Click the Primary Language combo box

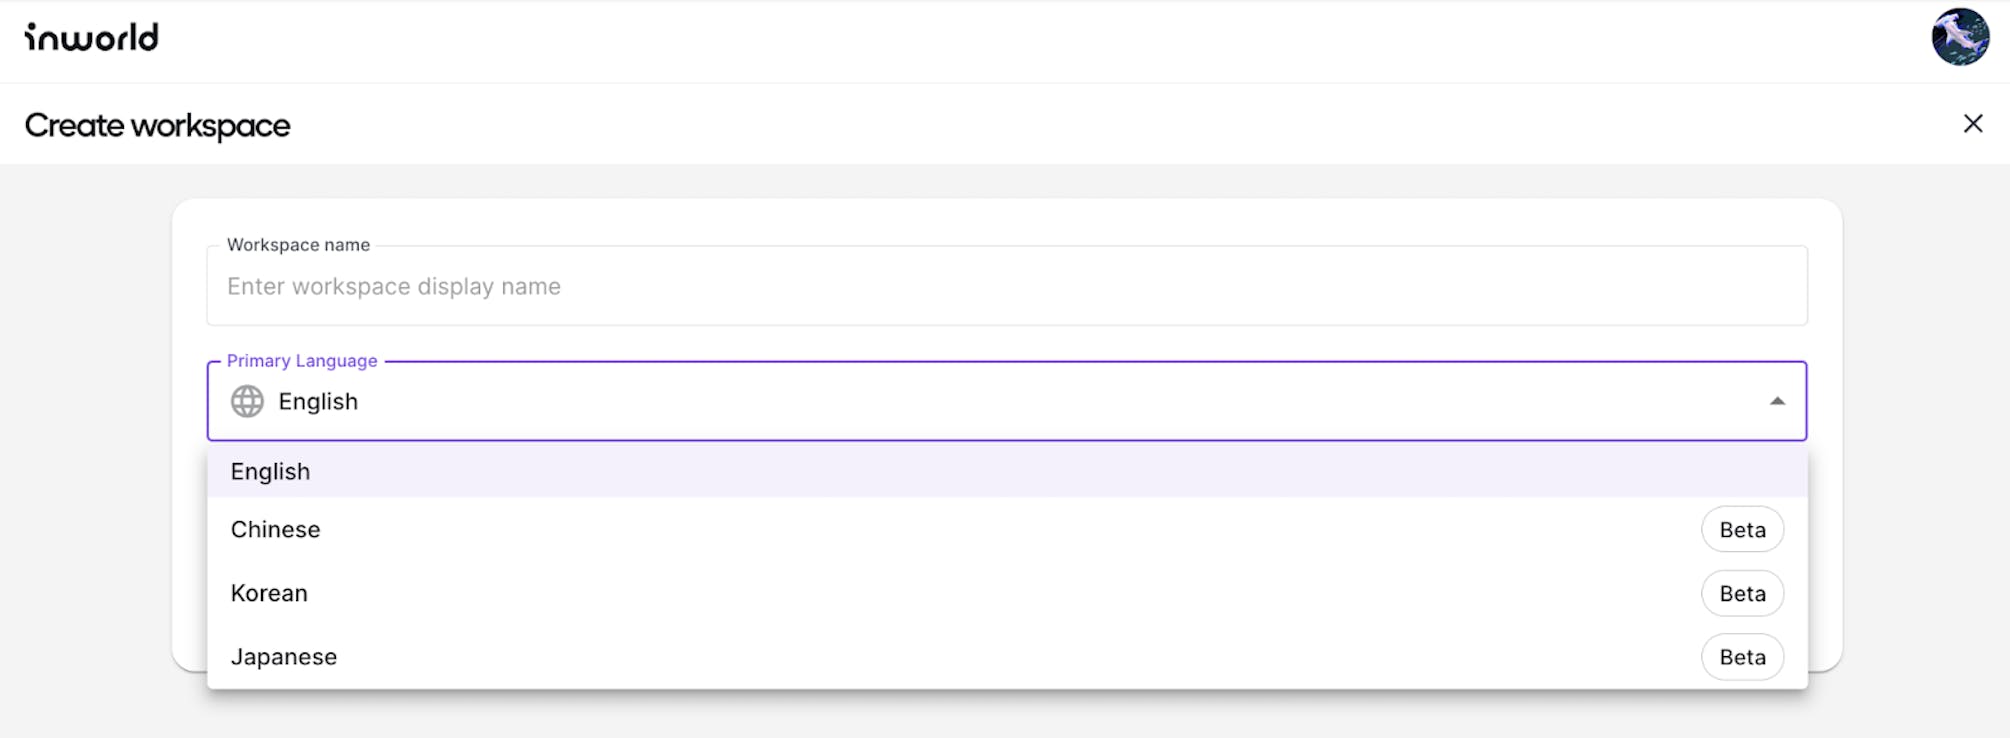tap(1000, 401)
